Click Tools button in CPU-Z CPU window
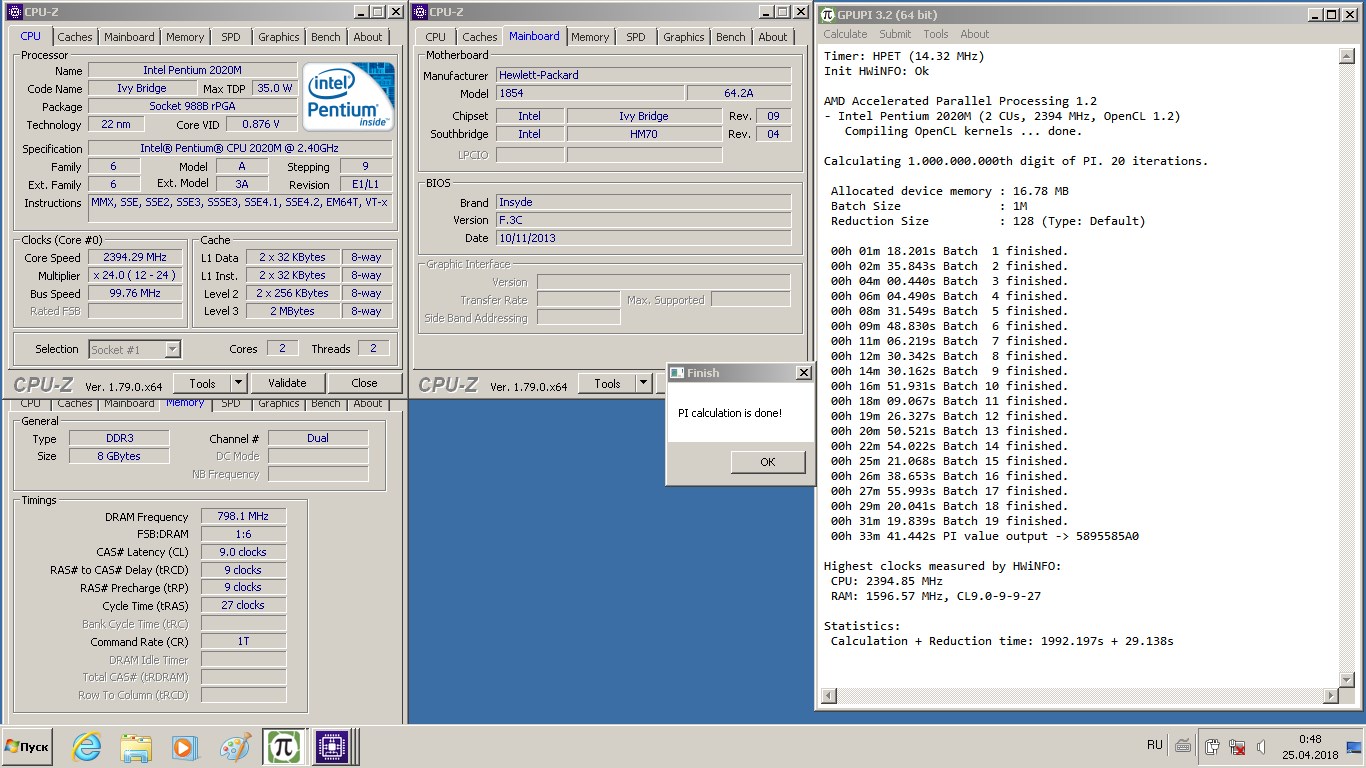1366x768 pixels. (202, 383)
